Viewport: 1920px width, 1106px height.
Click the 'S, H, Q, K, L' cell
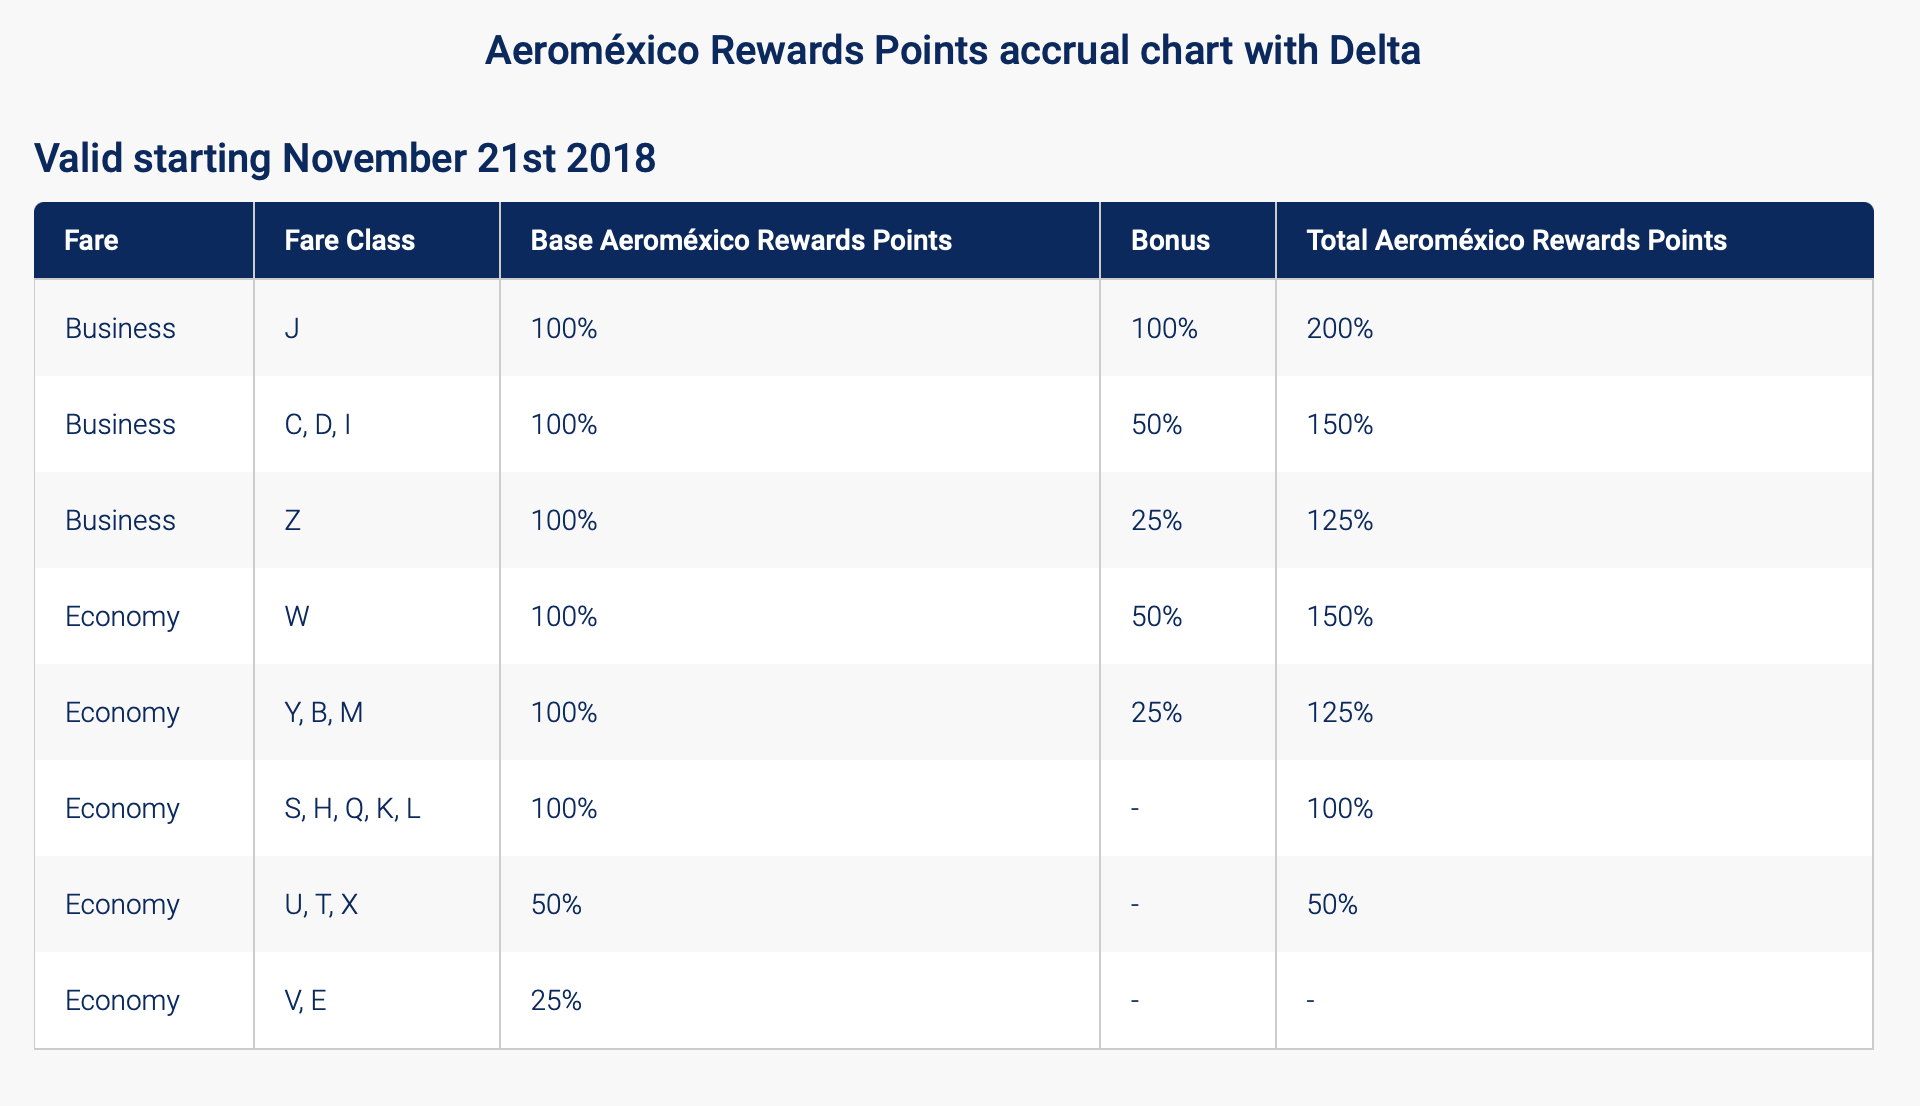coord(352,808)
